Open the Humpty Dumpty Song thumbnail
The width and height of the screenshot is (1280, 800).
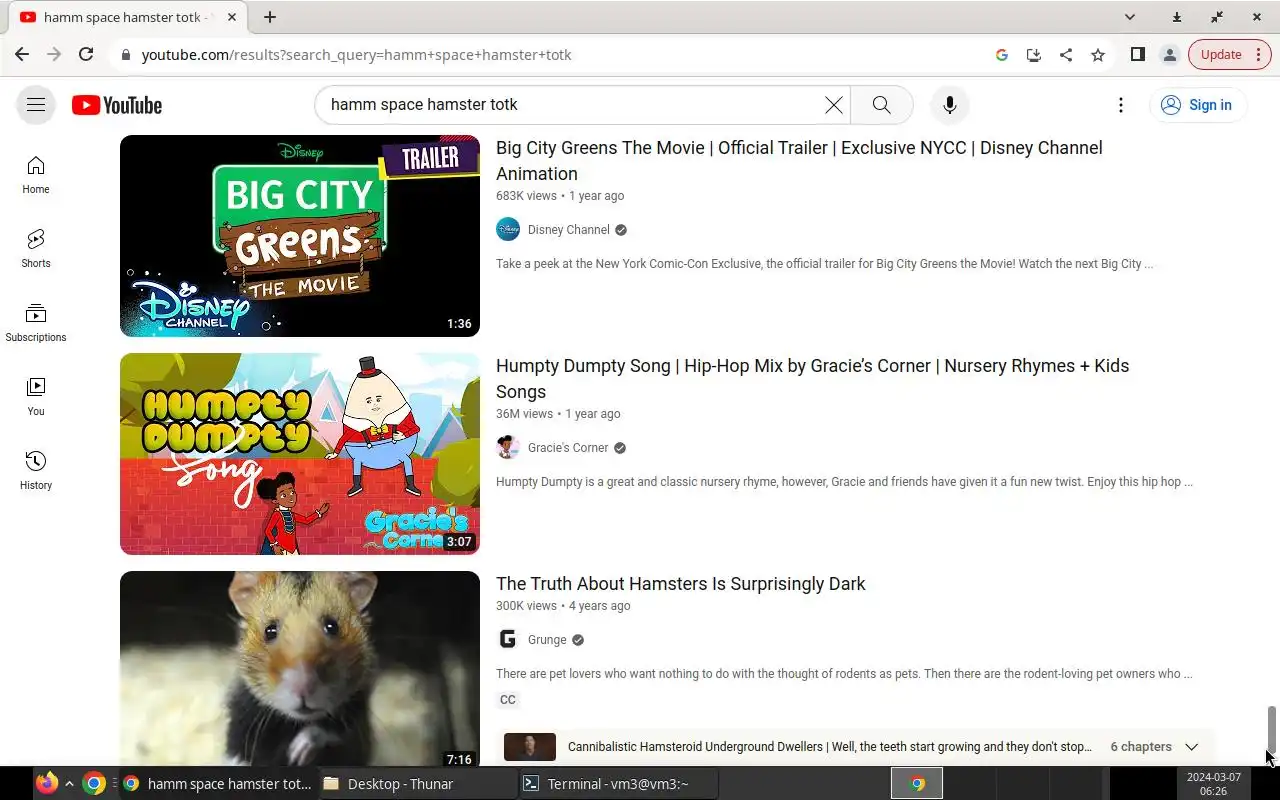pyautogui.click(x=300, y=454)
